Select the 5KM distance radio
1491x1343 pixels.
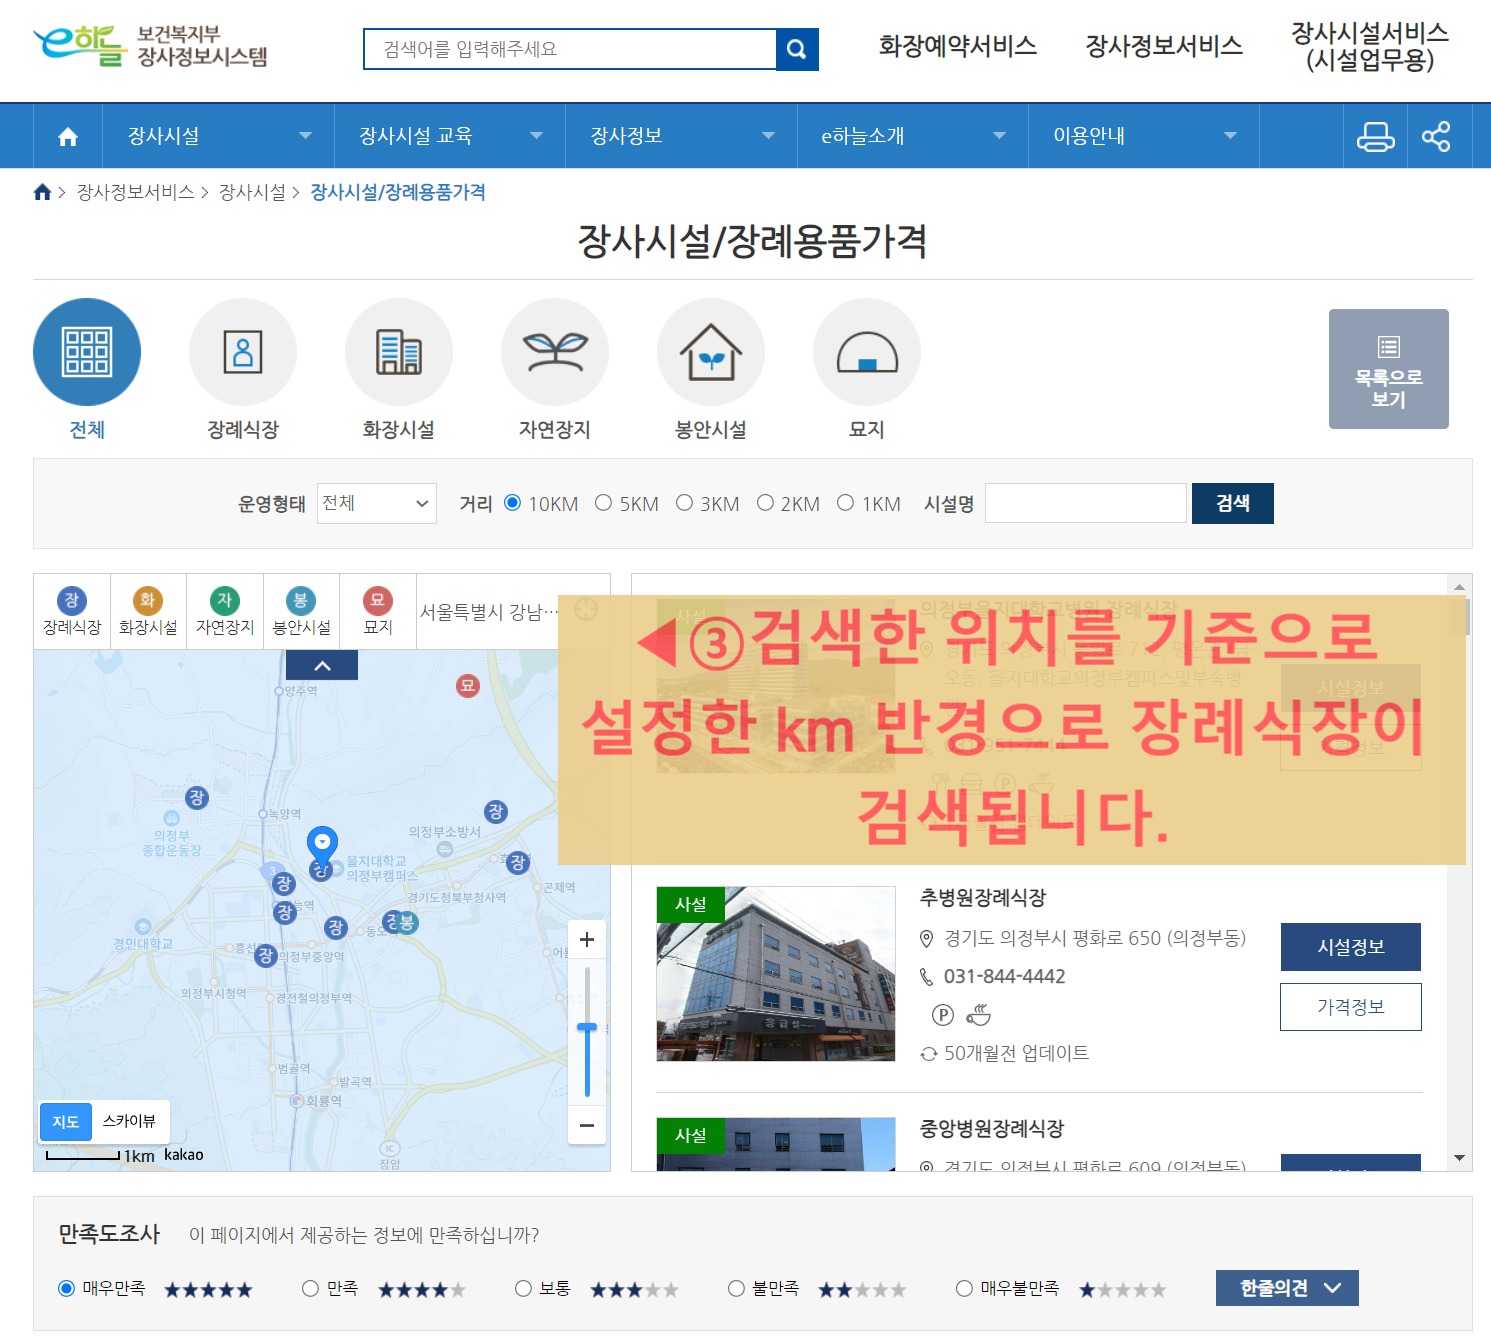coord(603,503)
